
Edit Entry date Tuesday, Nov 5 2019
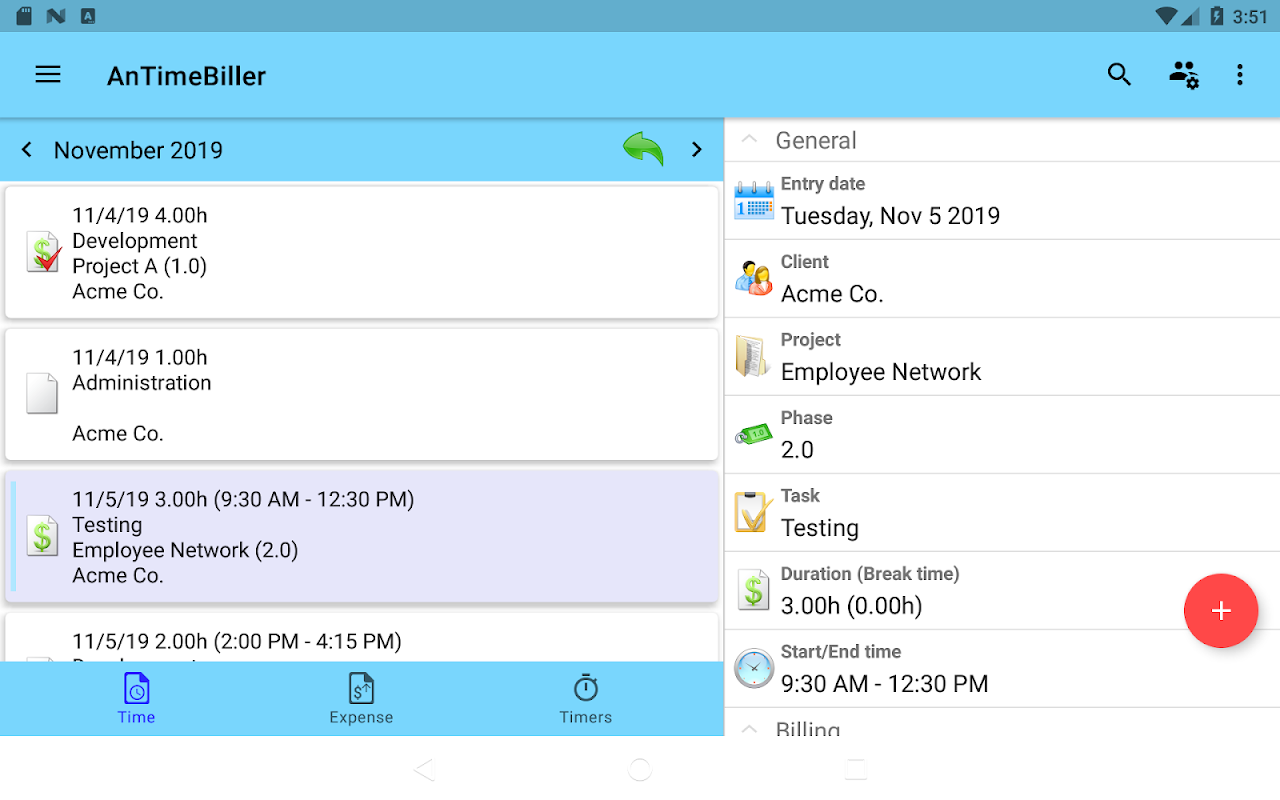pos(1002,200)
